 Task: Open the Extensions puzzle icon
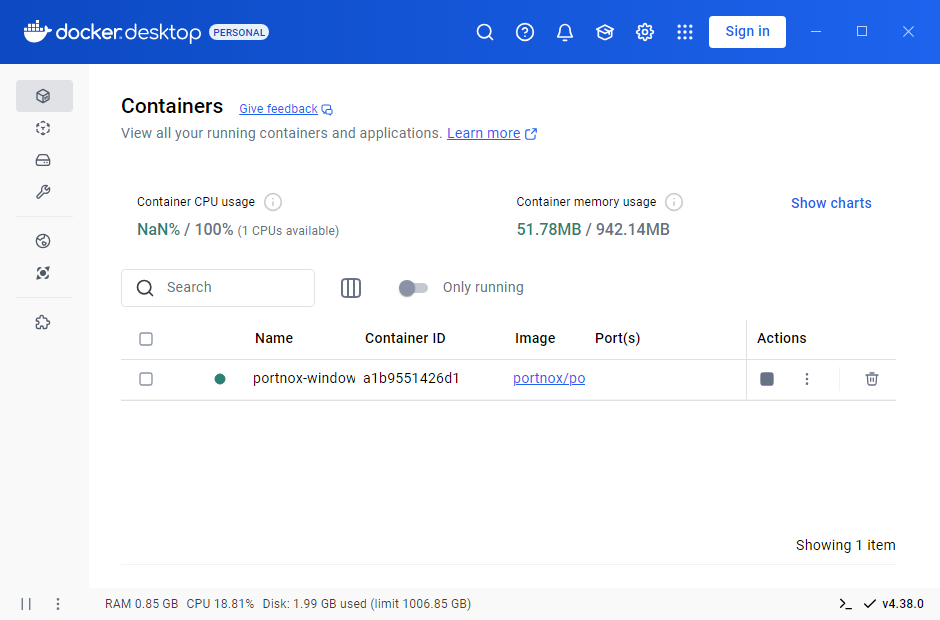point(43,323)
